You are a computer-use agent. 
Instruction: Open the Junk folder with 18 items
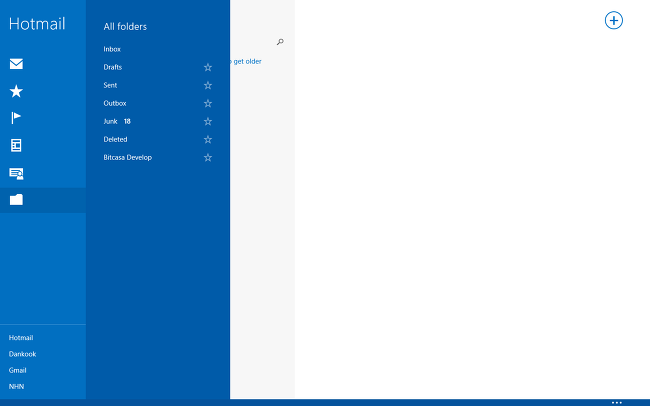click(117, 122)
